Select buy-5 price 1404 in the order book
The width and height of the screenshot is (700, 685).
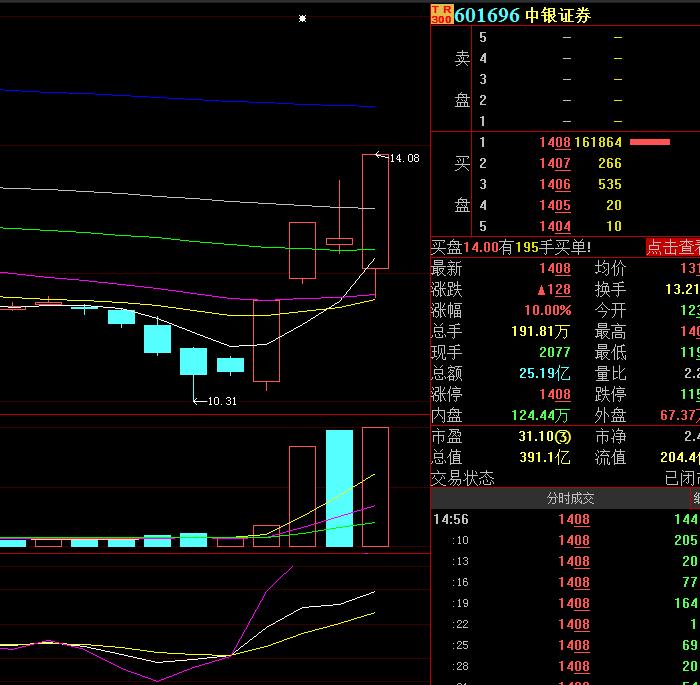pos(554,226)
